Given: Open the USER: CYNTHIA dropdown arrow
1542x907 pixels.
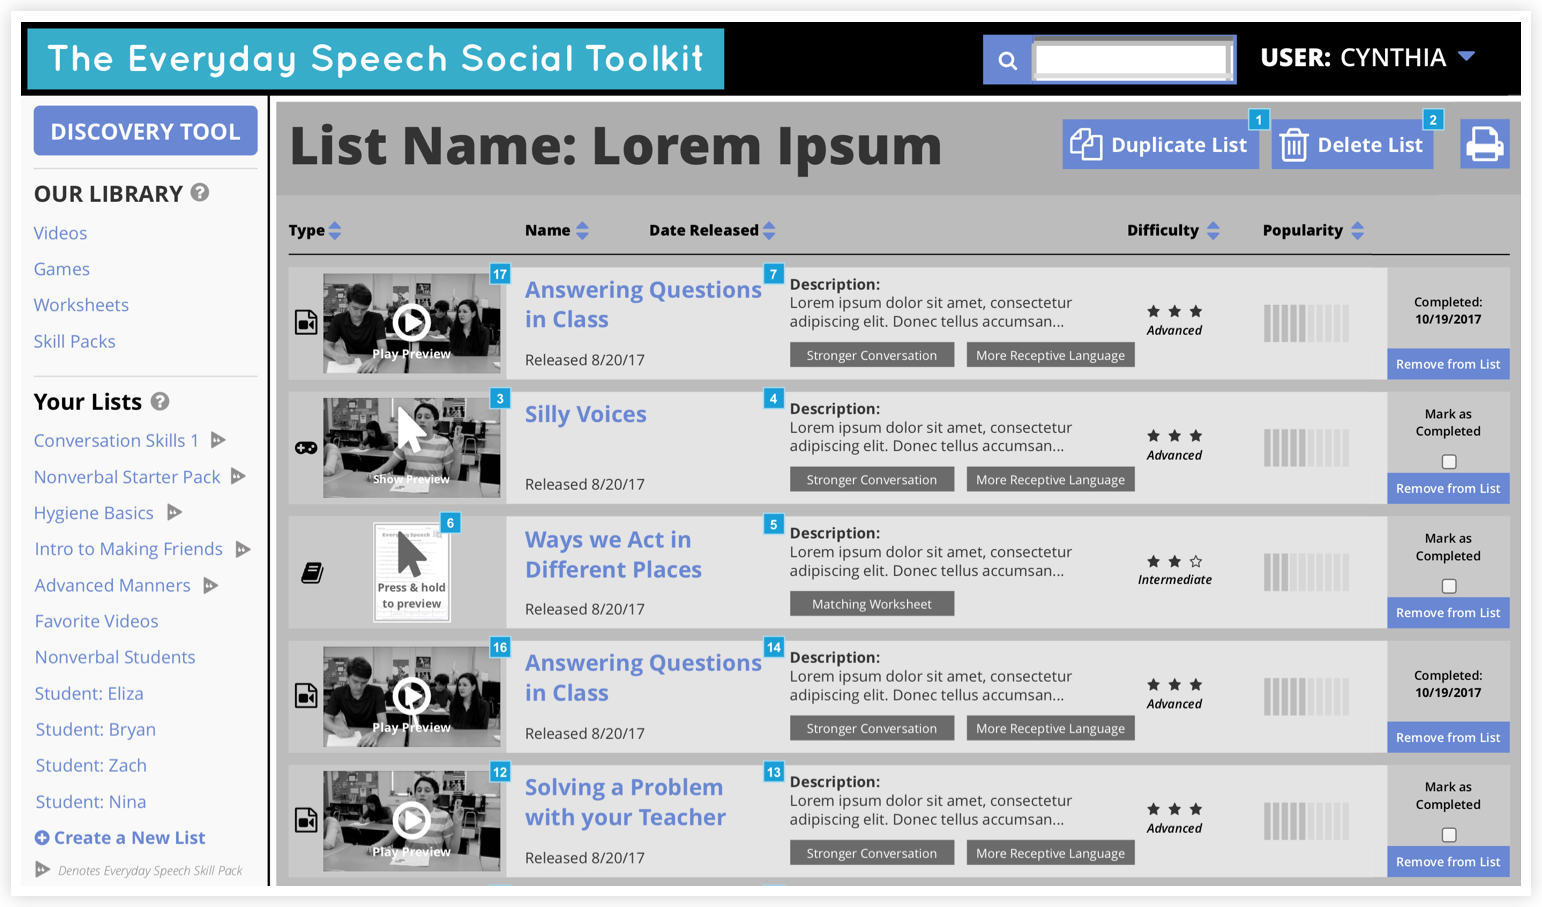Looking at the screenshot, I should click(x=1466, y=57).
